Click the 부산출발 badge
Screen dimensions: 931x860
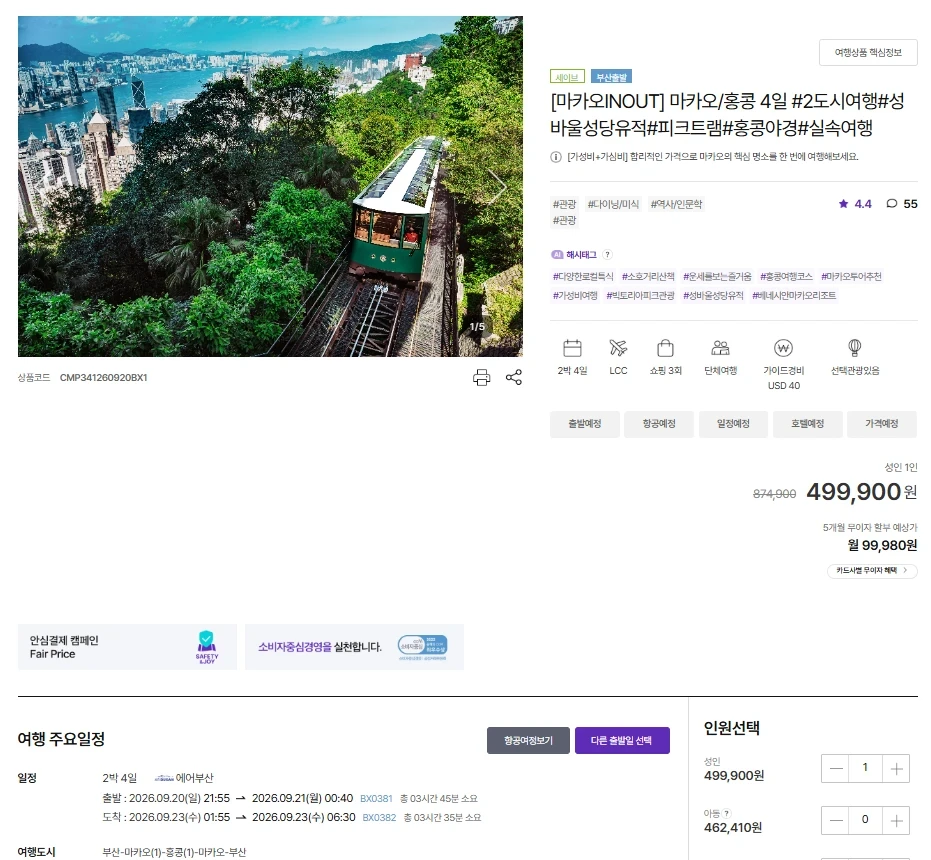(612, 77)
